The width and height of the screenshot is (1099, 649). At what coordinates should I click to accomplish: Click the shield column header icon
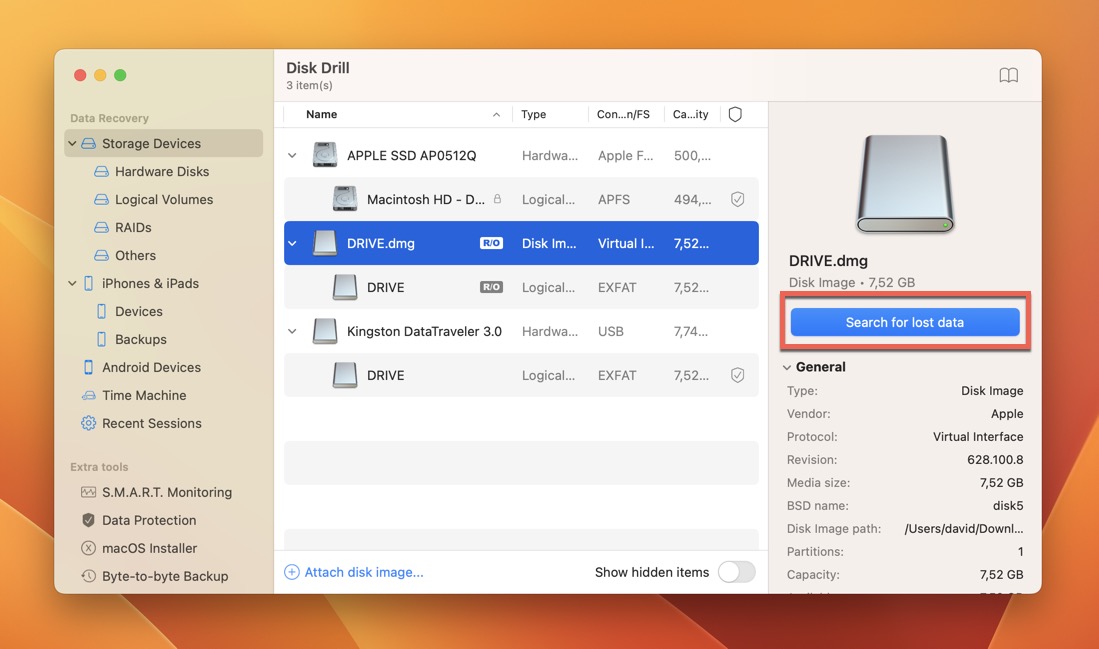(735, 114)
